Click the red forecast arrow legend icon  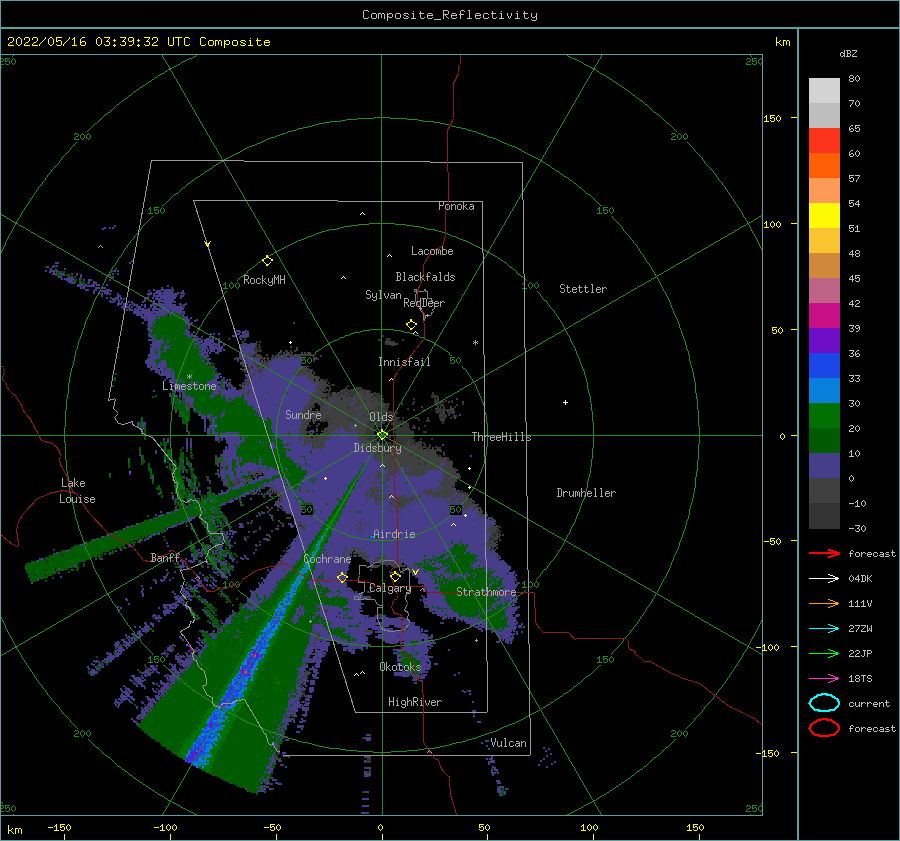pyautogui.click(x=824, y=553)
